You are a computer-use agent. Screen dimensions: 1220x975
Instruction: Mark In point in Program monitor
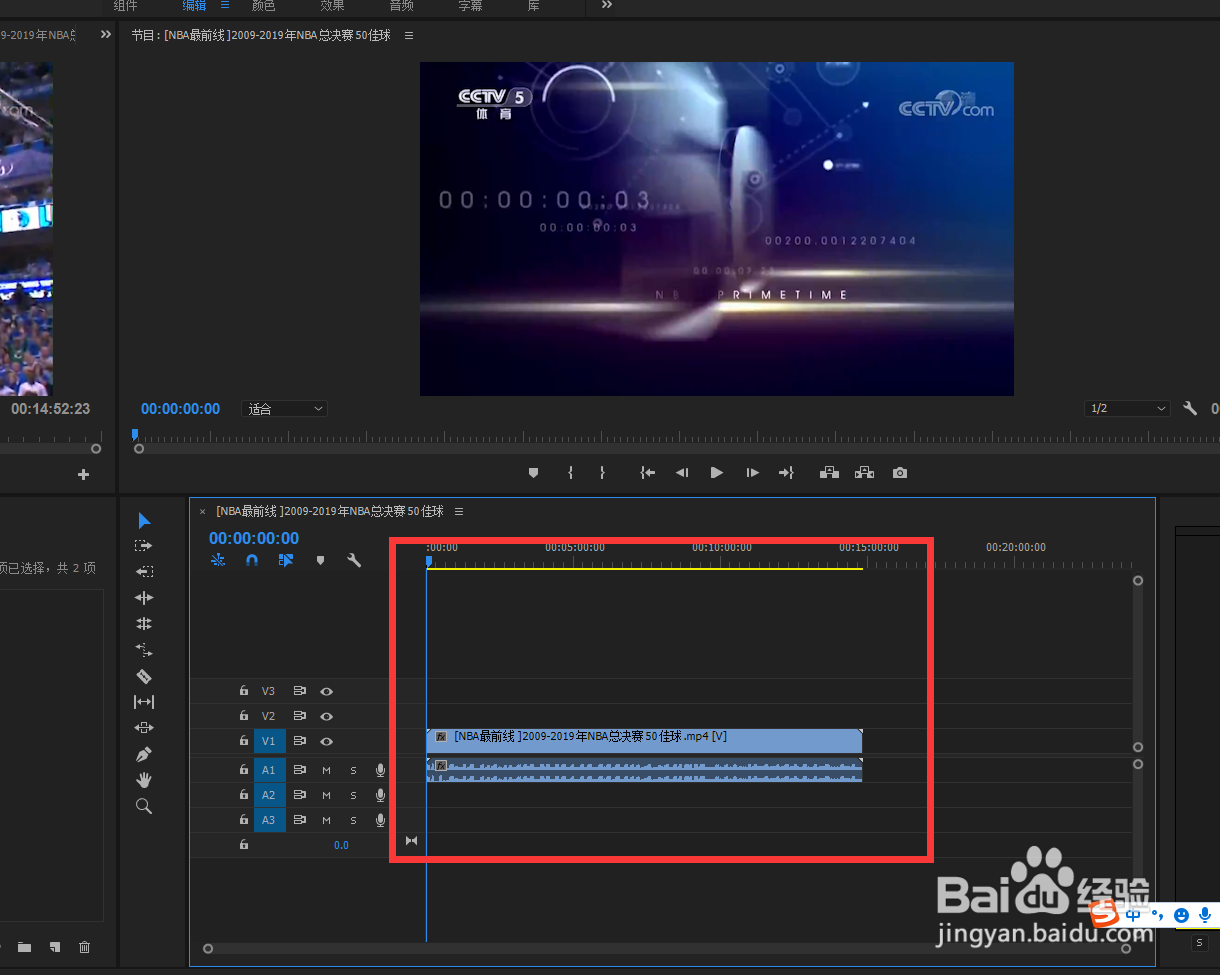[x=570, y=473]
